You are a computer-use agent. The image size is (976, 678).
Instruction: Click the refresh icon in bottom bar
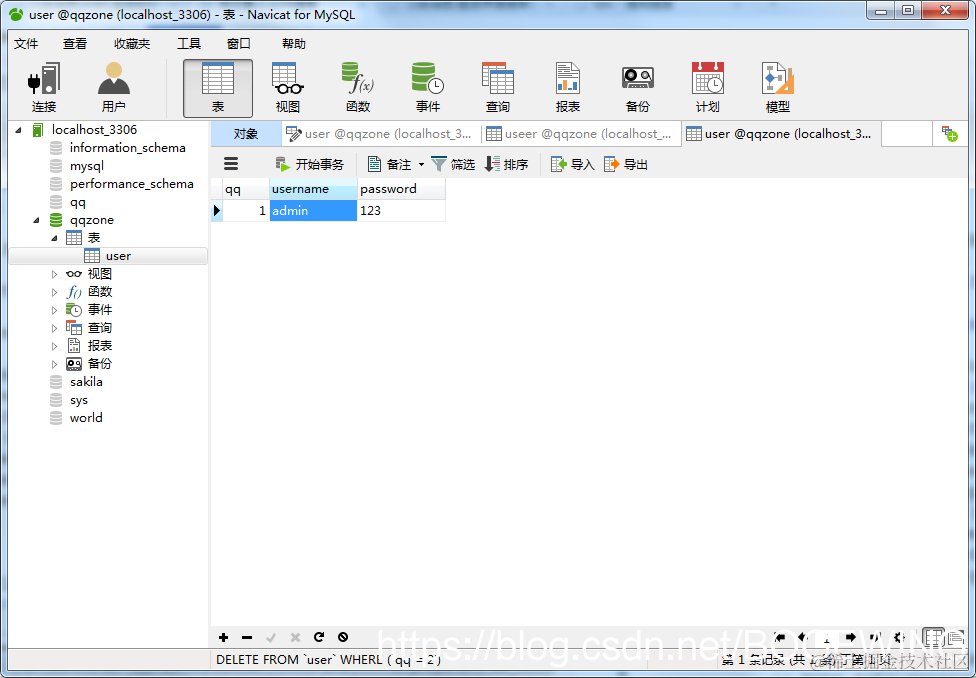coord(319,637)
